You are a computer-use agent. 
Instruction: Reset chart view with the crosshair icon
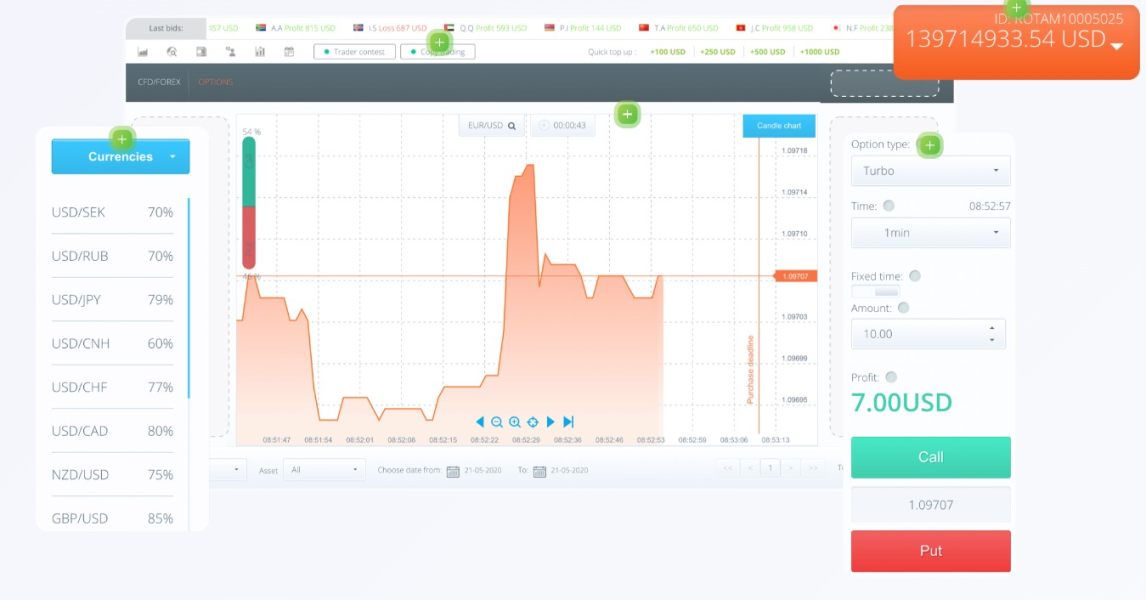click(533, 422)
